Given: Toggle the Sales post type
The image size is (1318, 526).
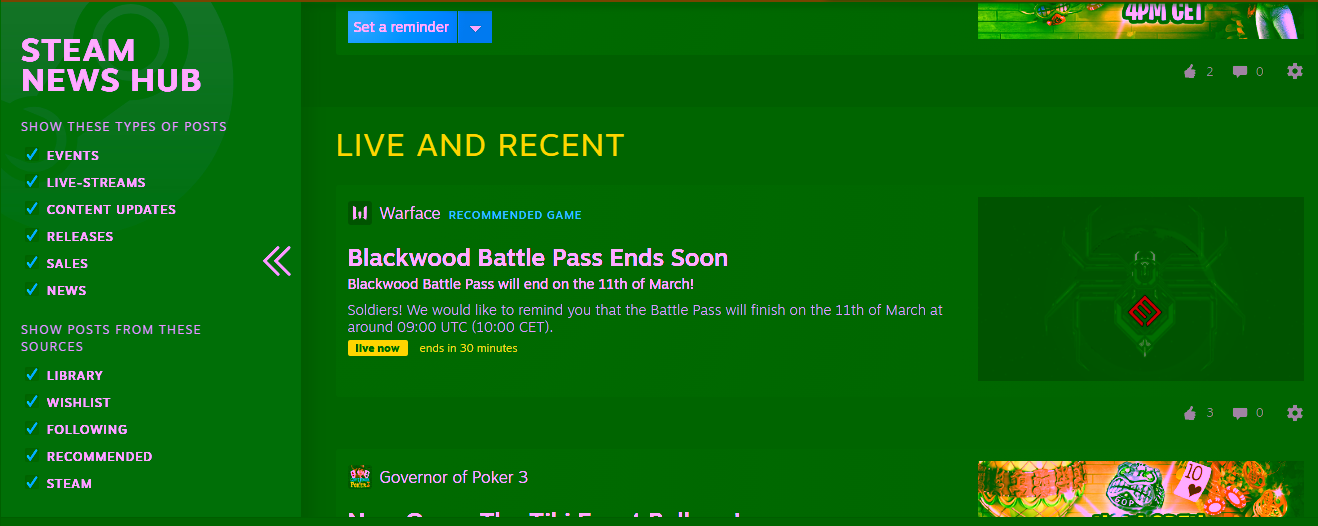Looking at the screenshot, I should point(32,263).
